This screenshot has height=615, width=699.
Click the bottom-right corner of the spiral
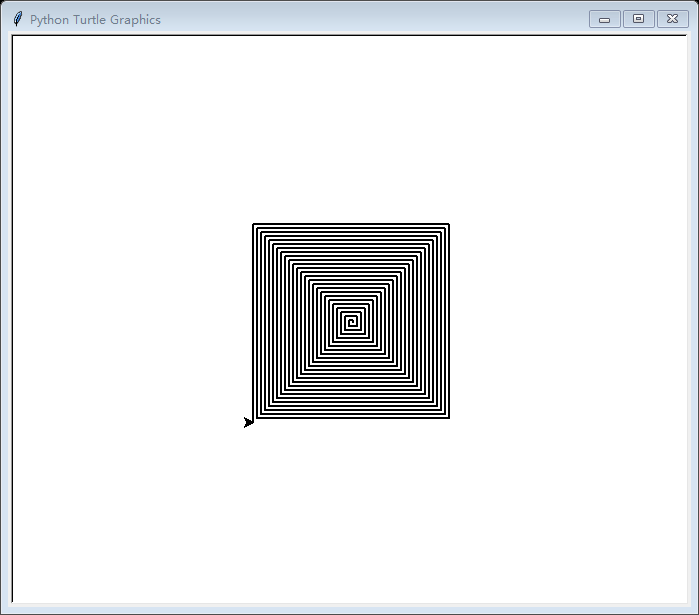448,418
